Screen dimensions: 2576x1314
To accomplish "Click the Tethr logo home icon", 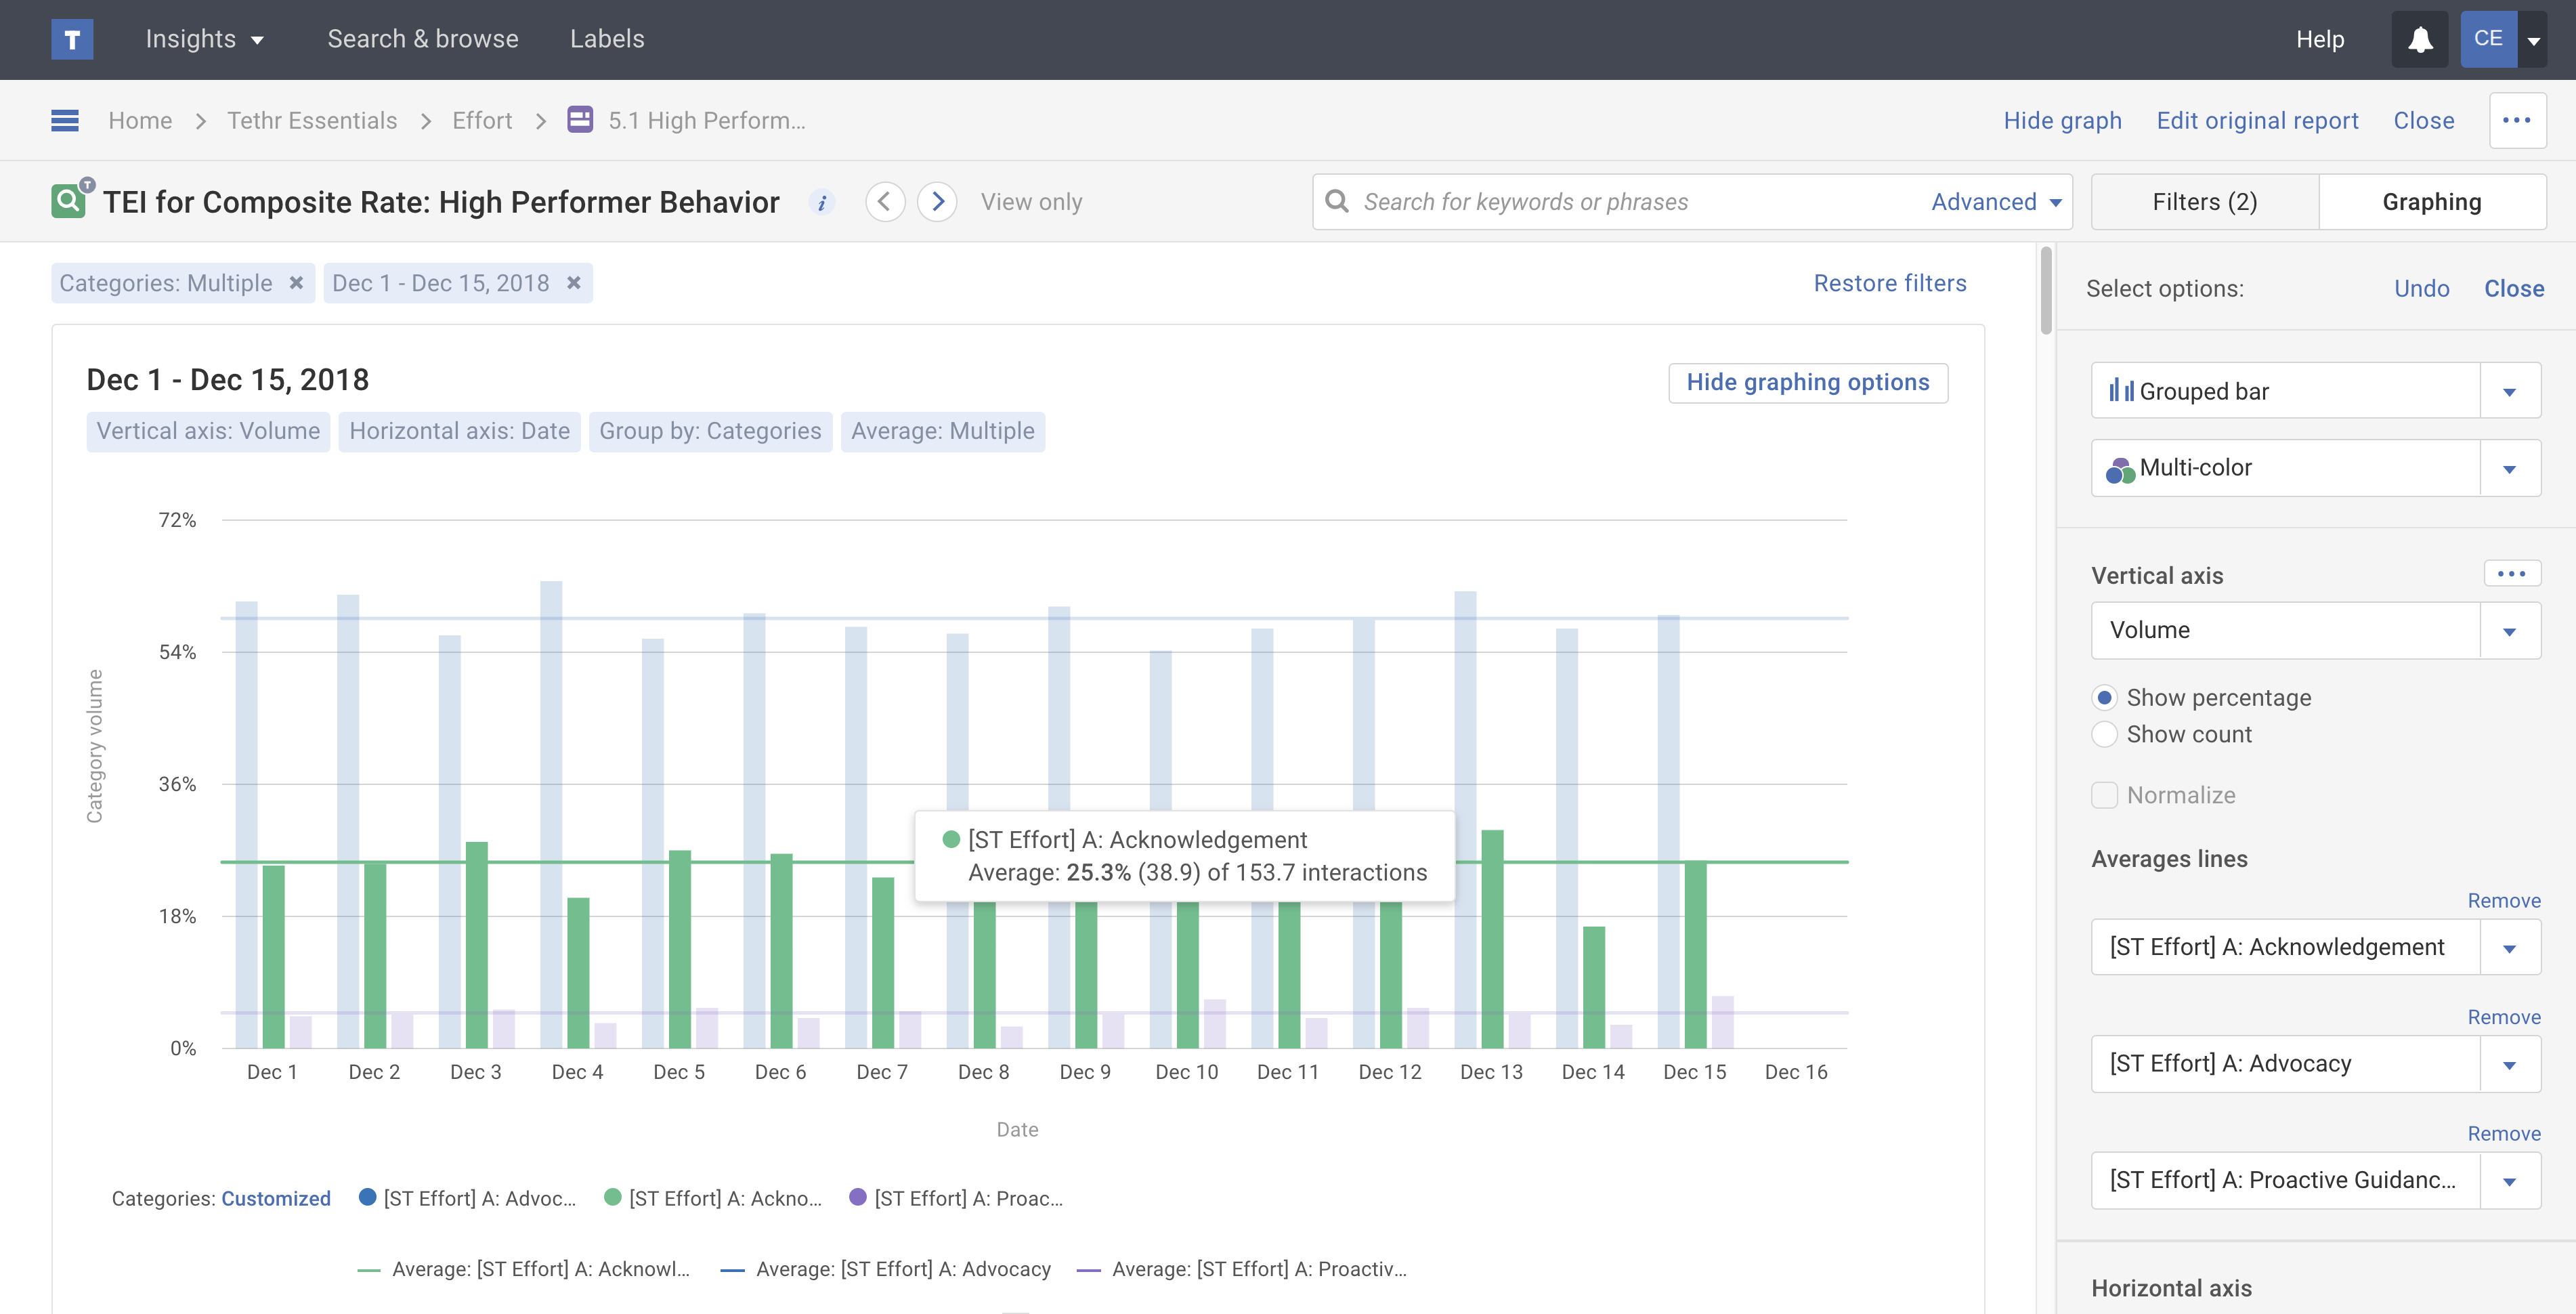I will (x=72, y=39).
